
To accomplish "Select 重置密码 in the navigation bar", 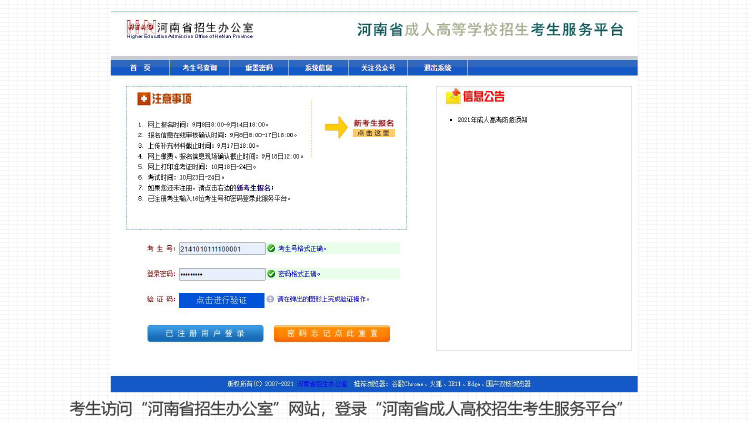I will pyautogui.click(x=258, y=68).
